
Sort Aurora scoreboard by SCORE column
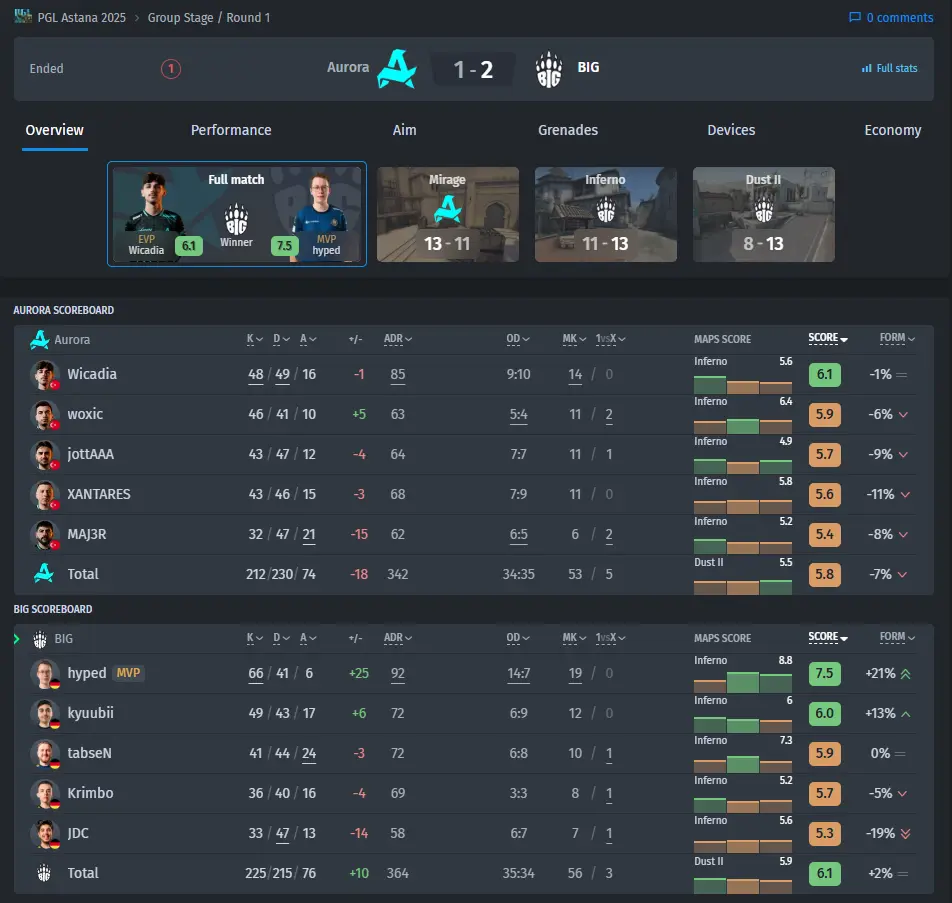coord(828,338)
